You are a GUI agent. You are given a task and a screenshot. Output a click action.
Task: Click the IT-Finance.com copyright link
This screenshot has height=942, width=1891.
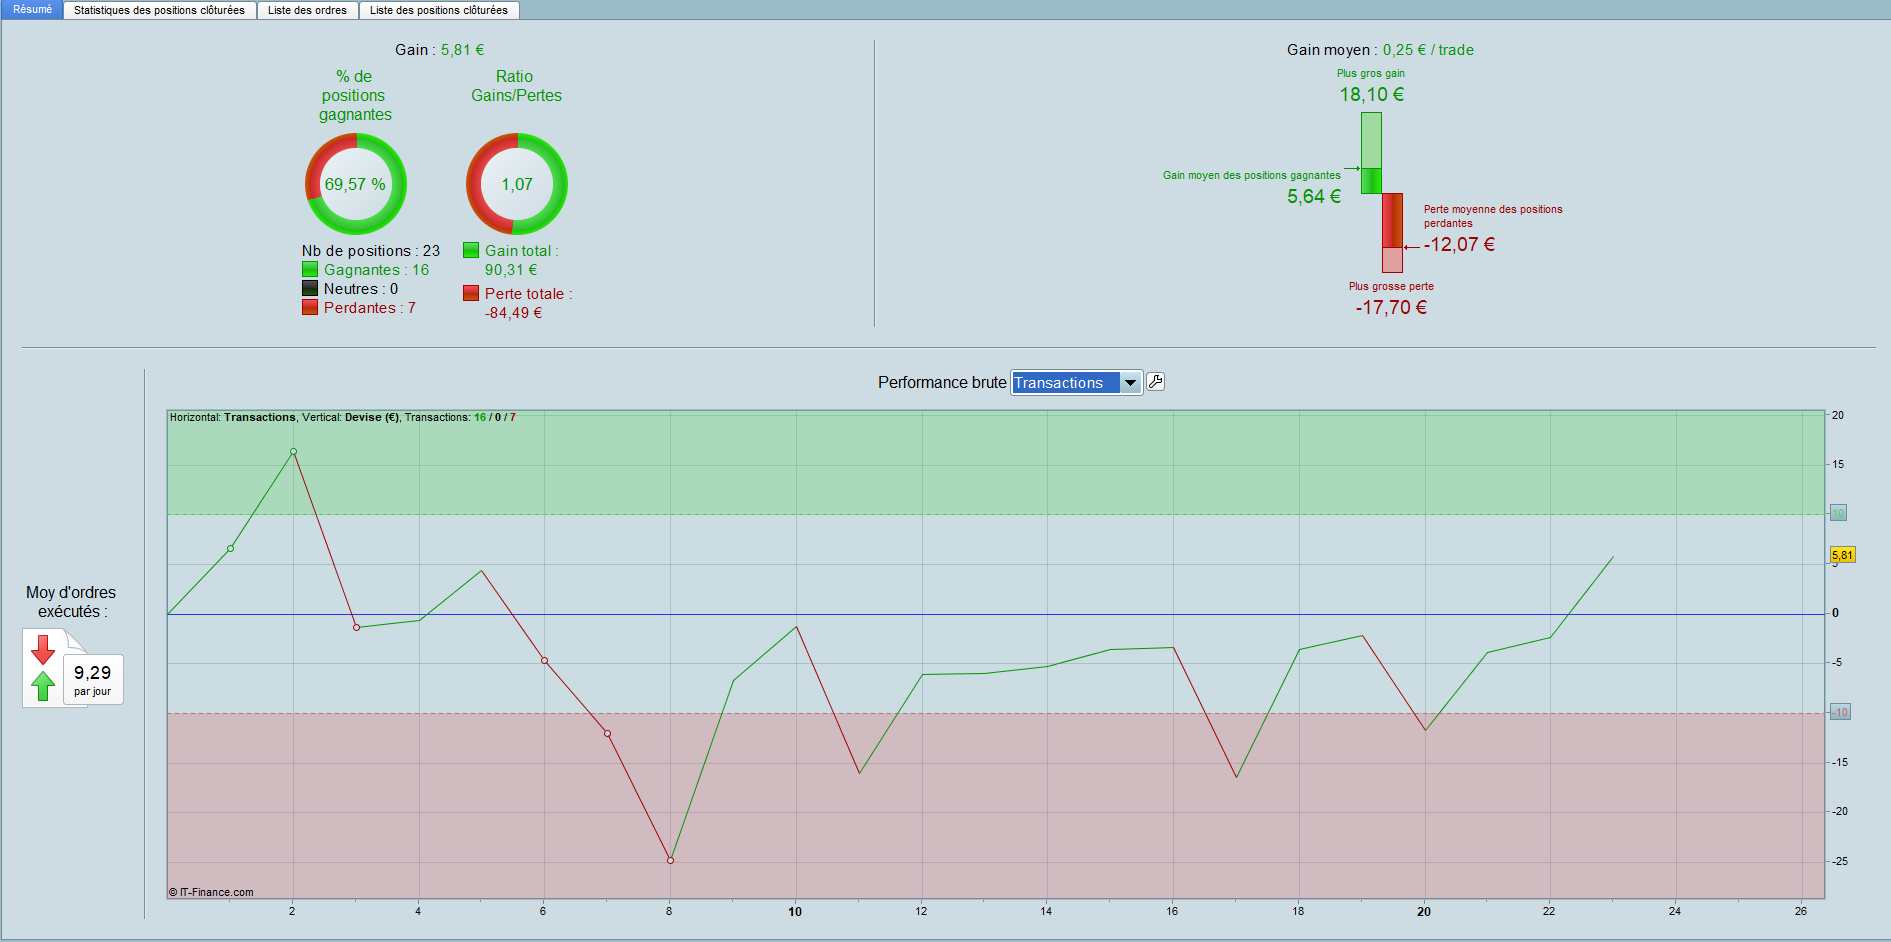tap(211, 892)
